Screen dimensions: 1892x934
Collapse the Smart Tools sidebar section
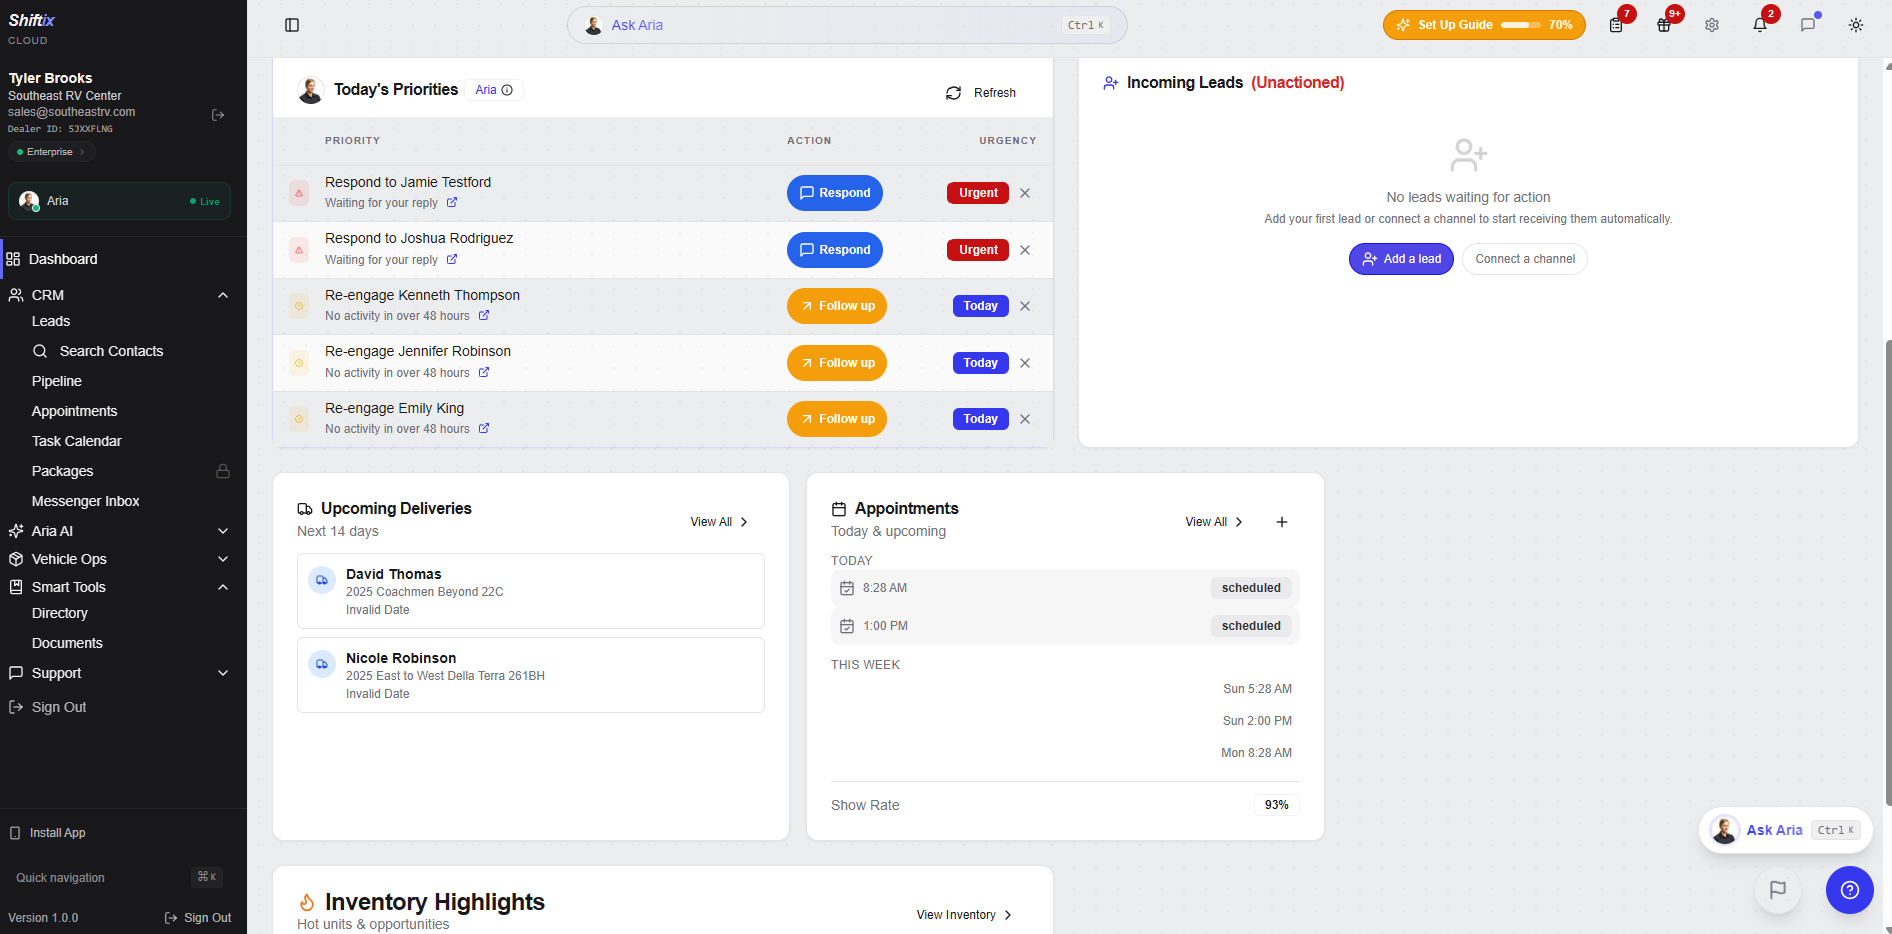pos(223,587)
